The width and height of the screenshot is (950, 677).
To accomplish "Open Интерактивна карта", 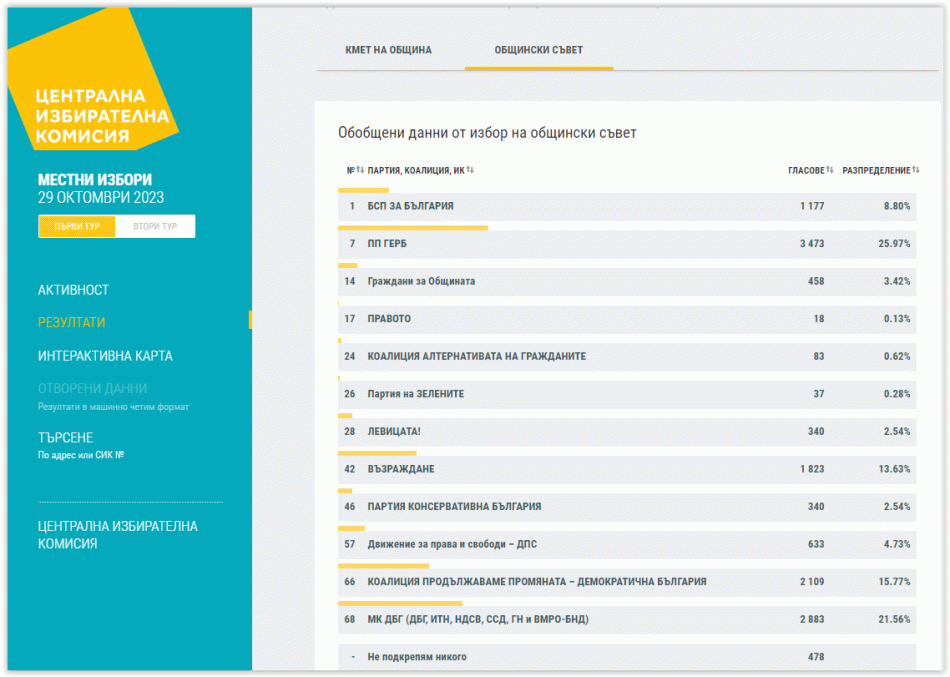I will pyautogui.click(x=105, y=356).
